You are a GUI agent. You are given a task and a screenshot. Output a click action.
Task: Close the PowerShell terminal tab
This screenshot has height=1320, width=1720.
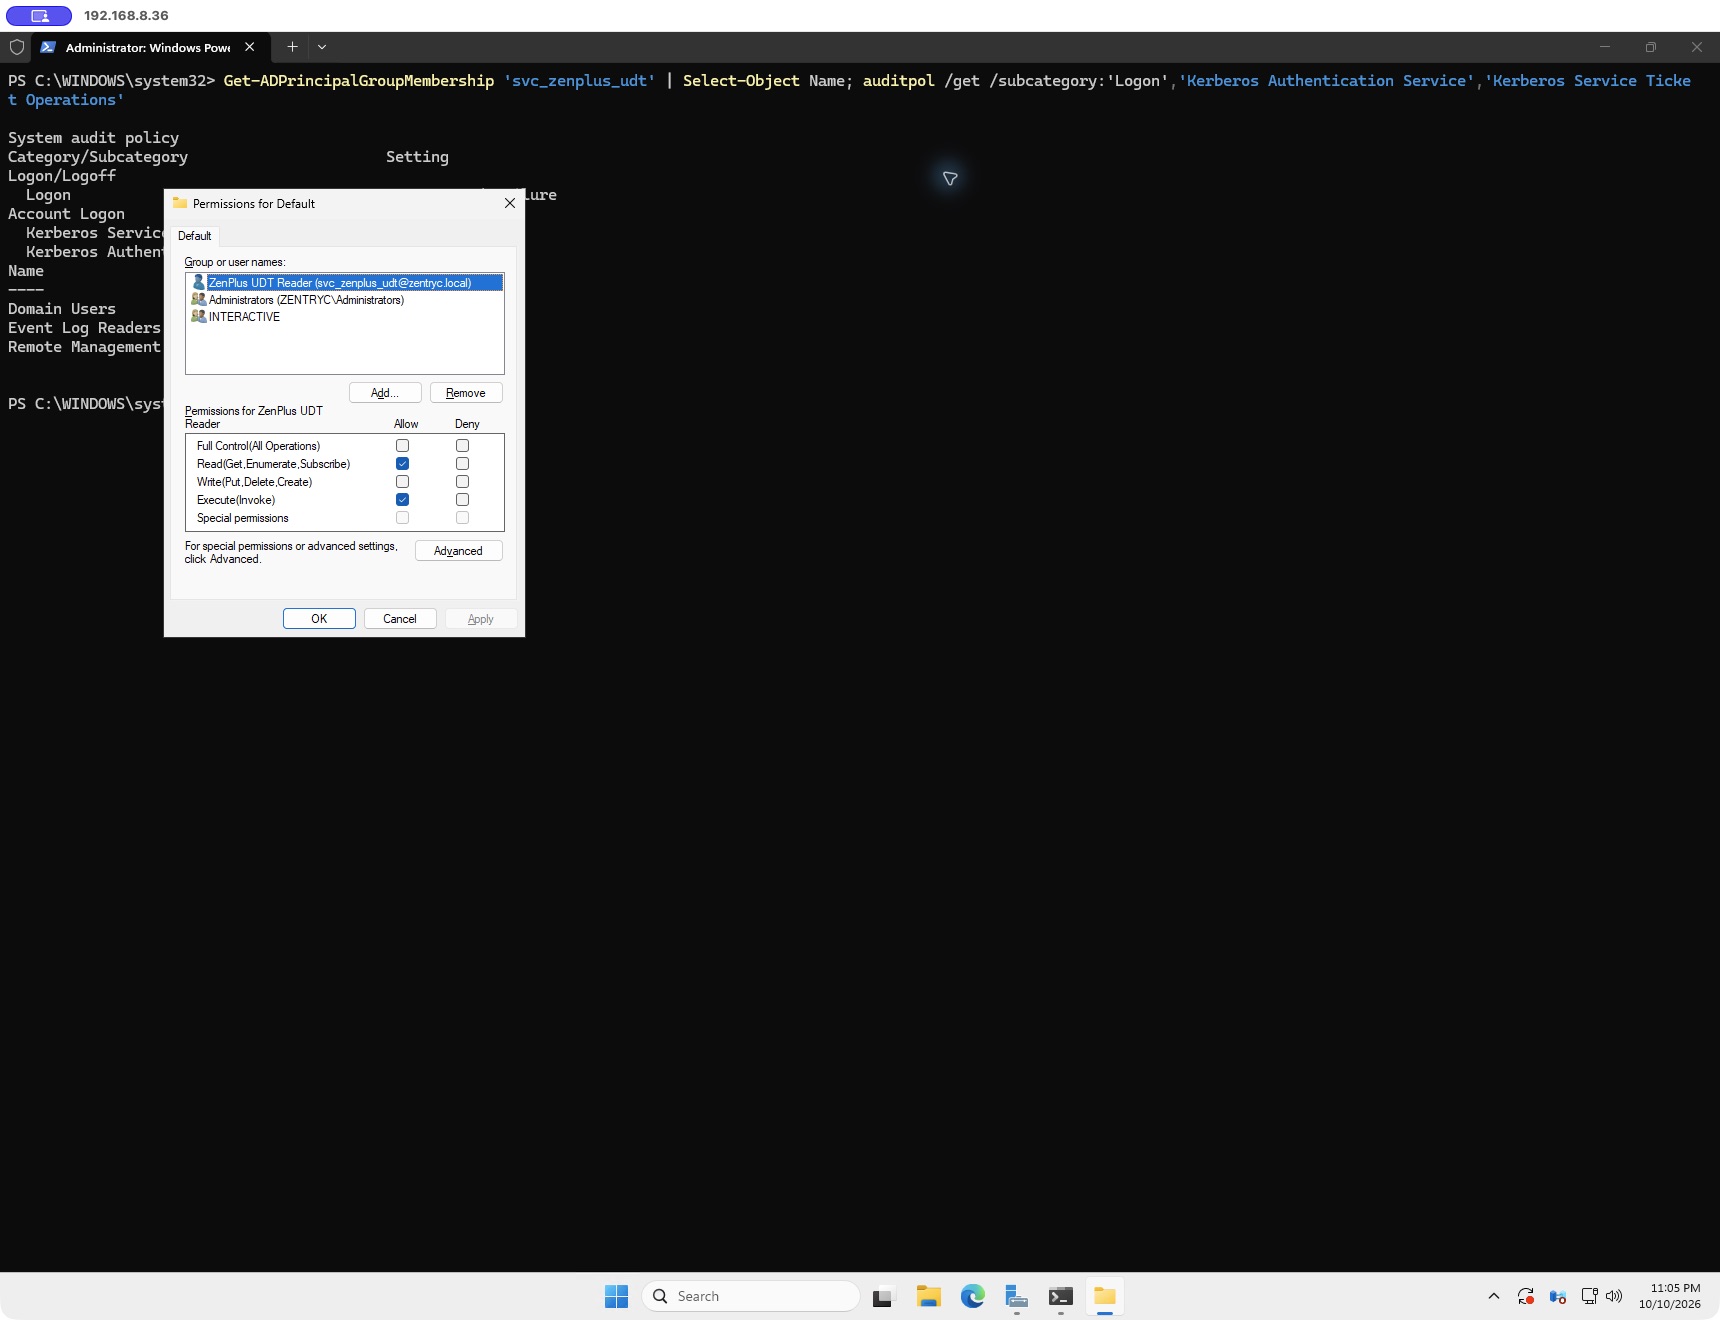click(x=250, y=47)
